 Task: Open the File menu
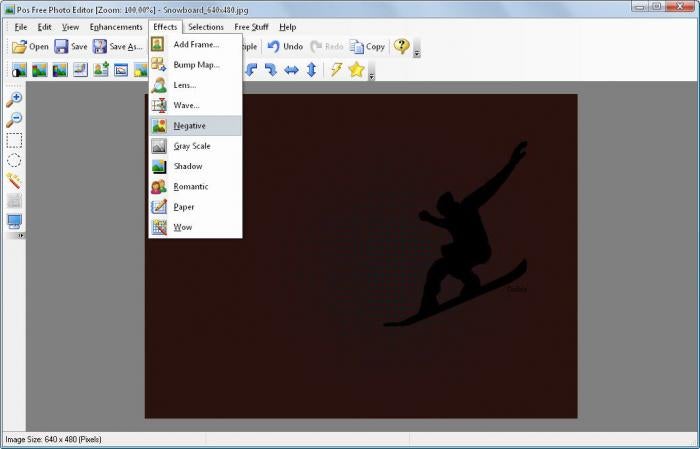(21, 27)
